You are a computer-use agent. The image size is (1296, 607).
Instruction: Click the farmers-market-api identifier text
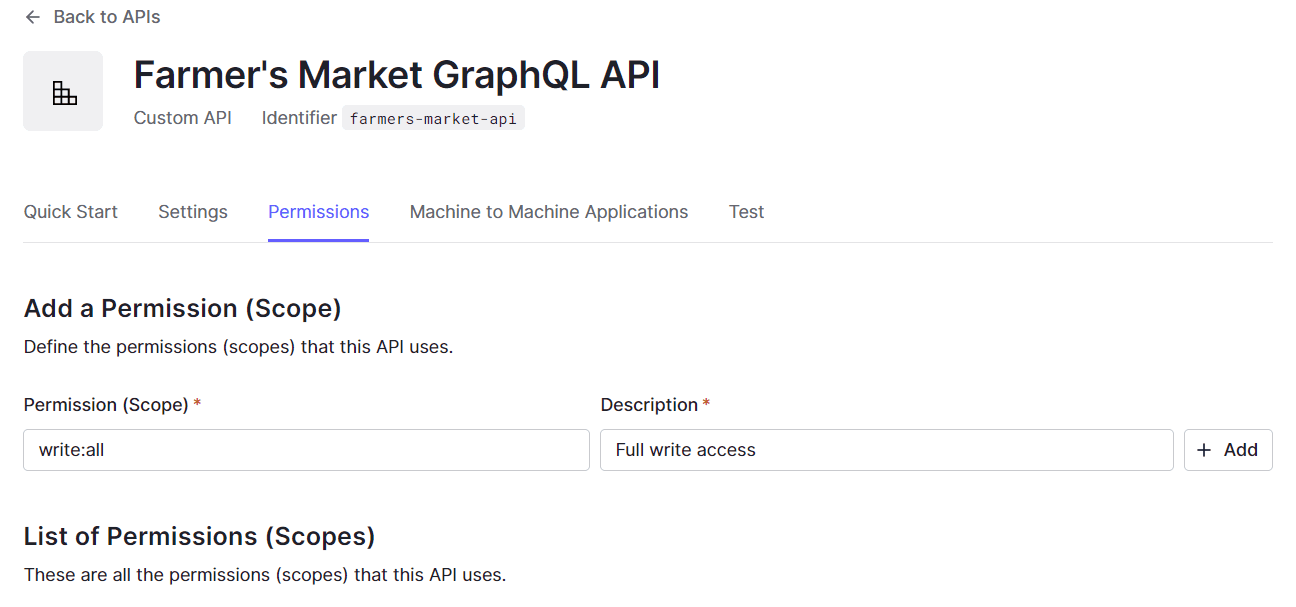pos(433,118)
